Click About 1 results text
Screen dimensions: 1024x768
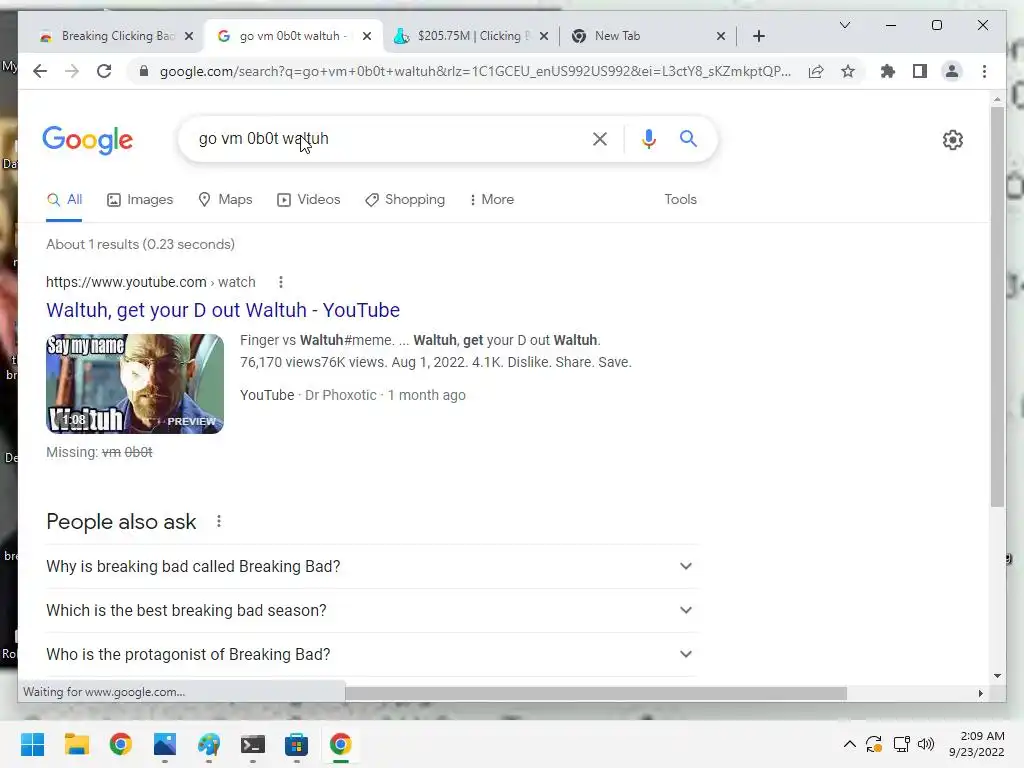(x=140, y=244)
